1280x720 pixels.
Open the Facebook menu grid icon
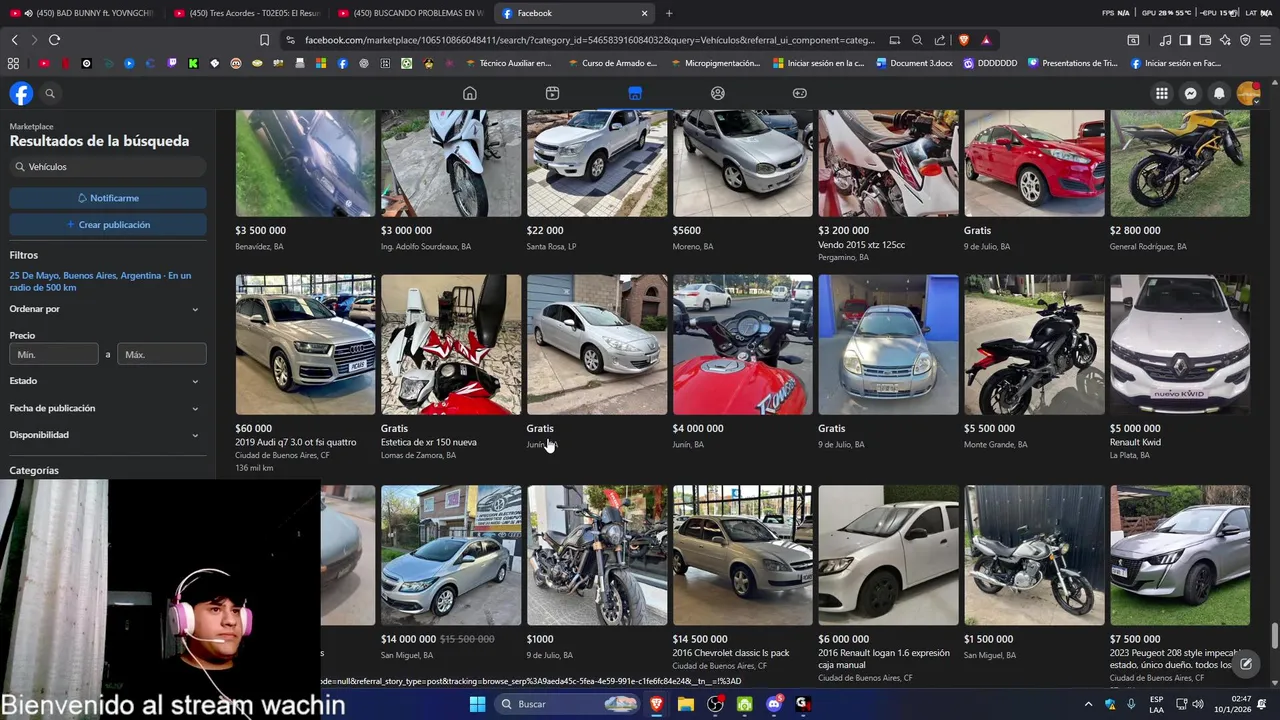pyautogui.click(x=1161, y=93)
